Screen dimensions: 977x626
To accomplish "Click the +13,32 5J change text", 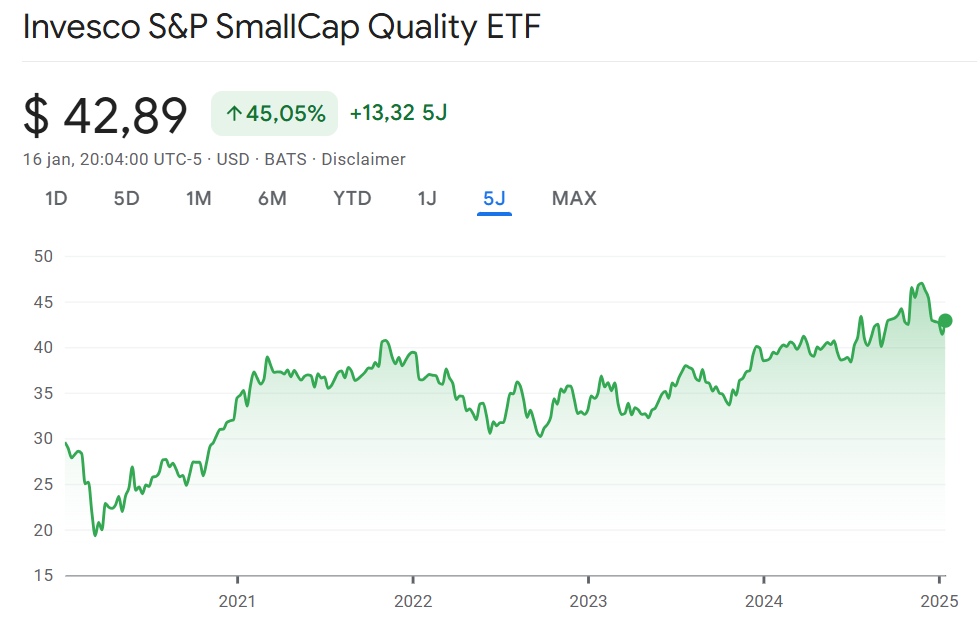I will [x=399, y=113].
